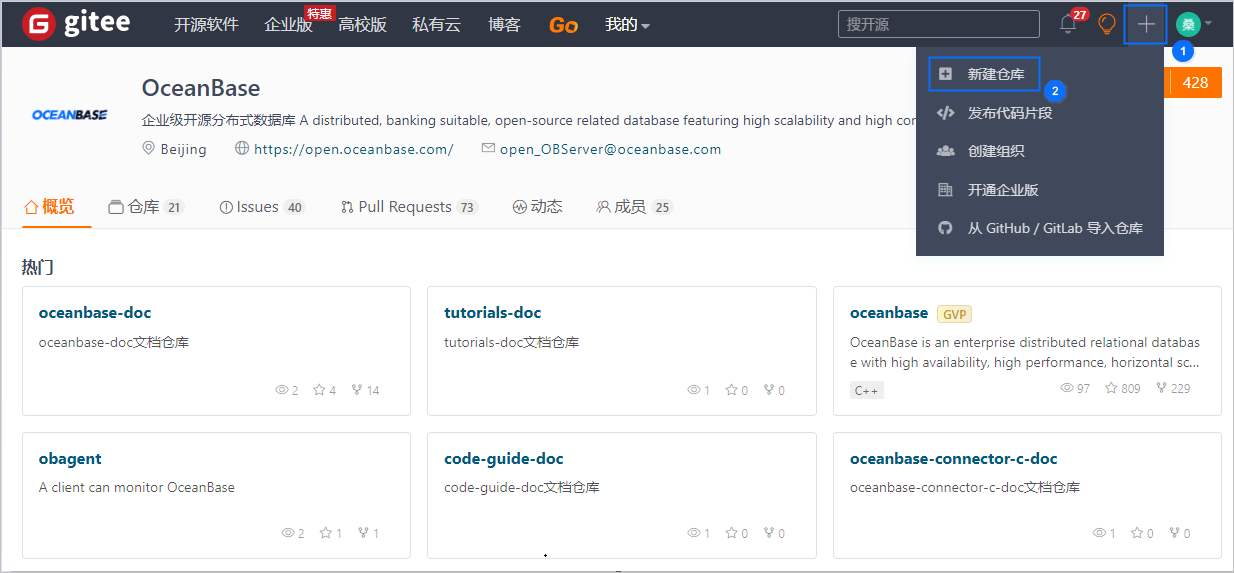1234x573 pixels.
Task: Click the star count 809 on oceanbase card
Action: point(1130,388)
